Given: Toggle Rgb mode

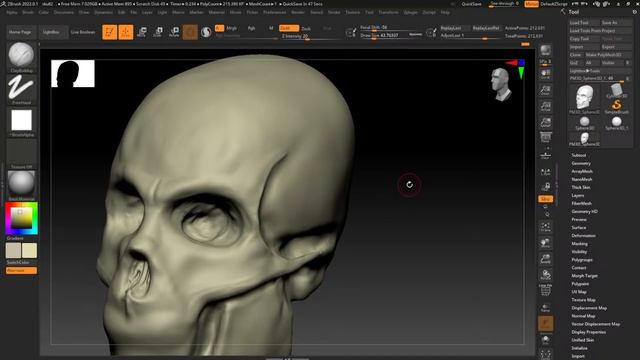Looking at the screenshot, I should 251,28.
